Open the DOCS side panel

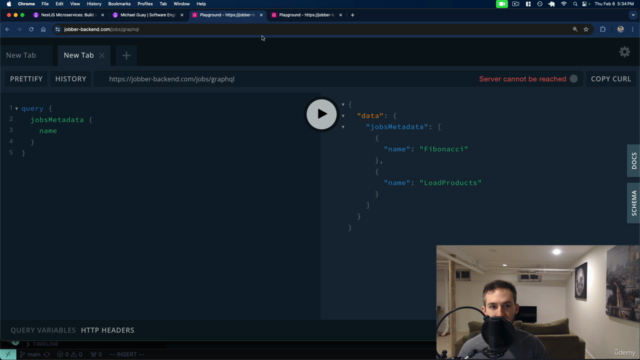(633, 161)
